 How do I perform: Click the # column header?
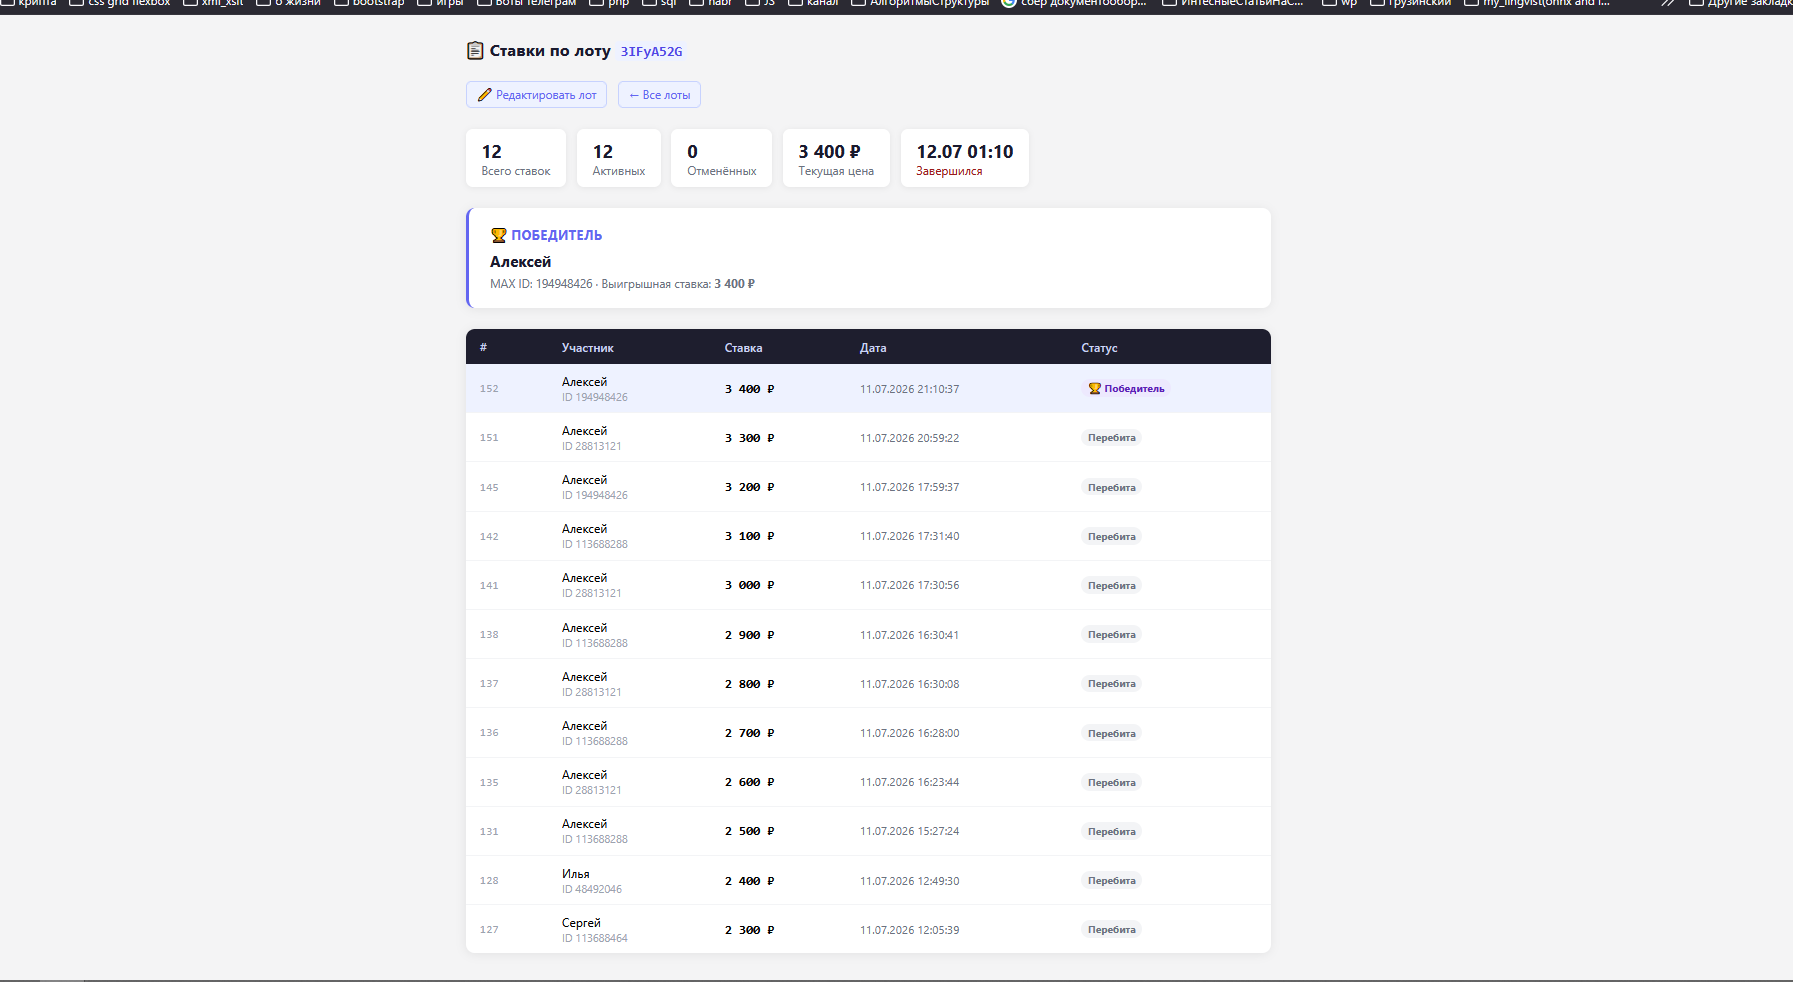[x=483, y=348]
